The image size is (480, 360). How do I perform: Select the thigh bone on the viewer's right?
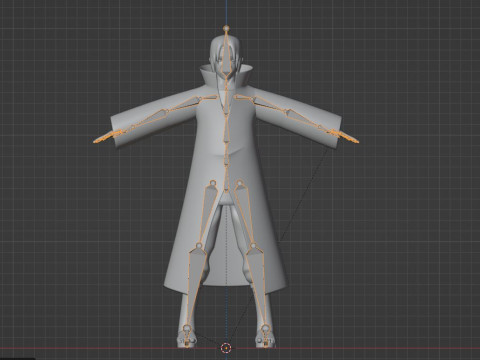[x=245, y=214]
